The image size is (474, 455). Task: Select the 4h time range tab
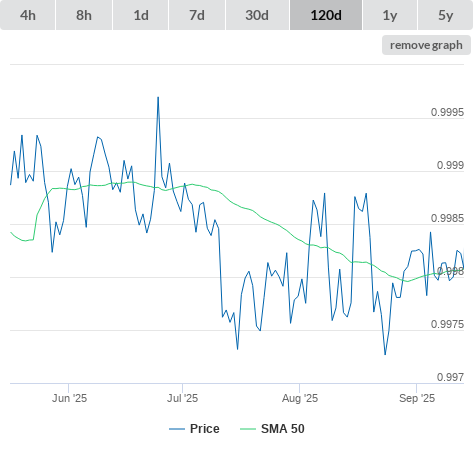tap(28, 15)
